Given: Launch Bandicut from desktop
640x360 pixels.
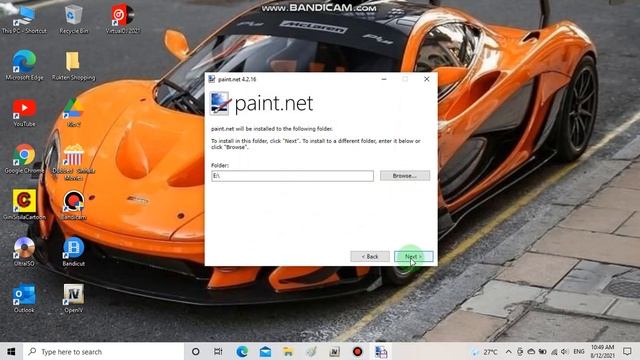Looking at the screenshot, I should tap(73, 251).
